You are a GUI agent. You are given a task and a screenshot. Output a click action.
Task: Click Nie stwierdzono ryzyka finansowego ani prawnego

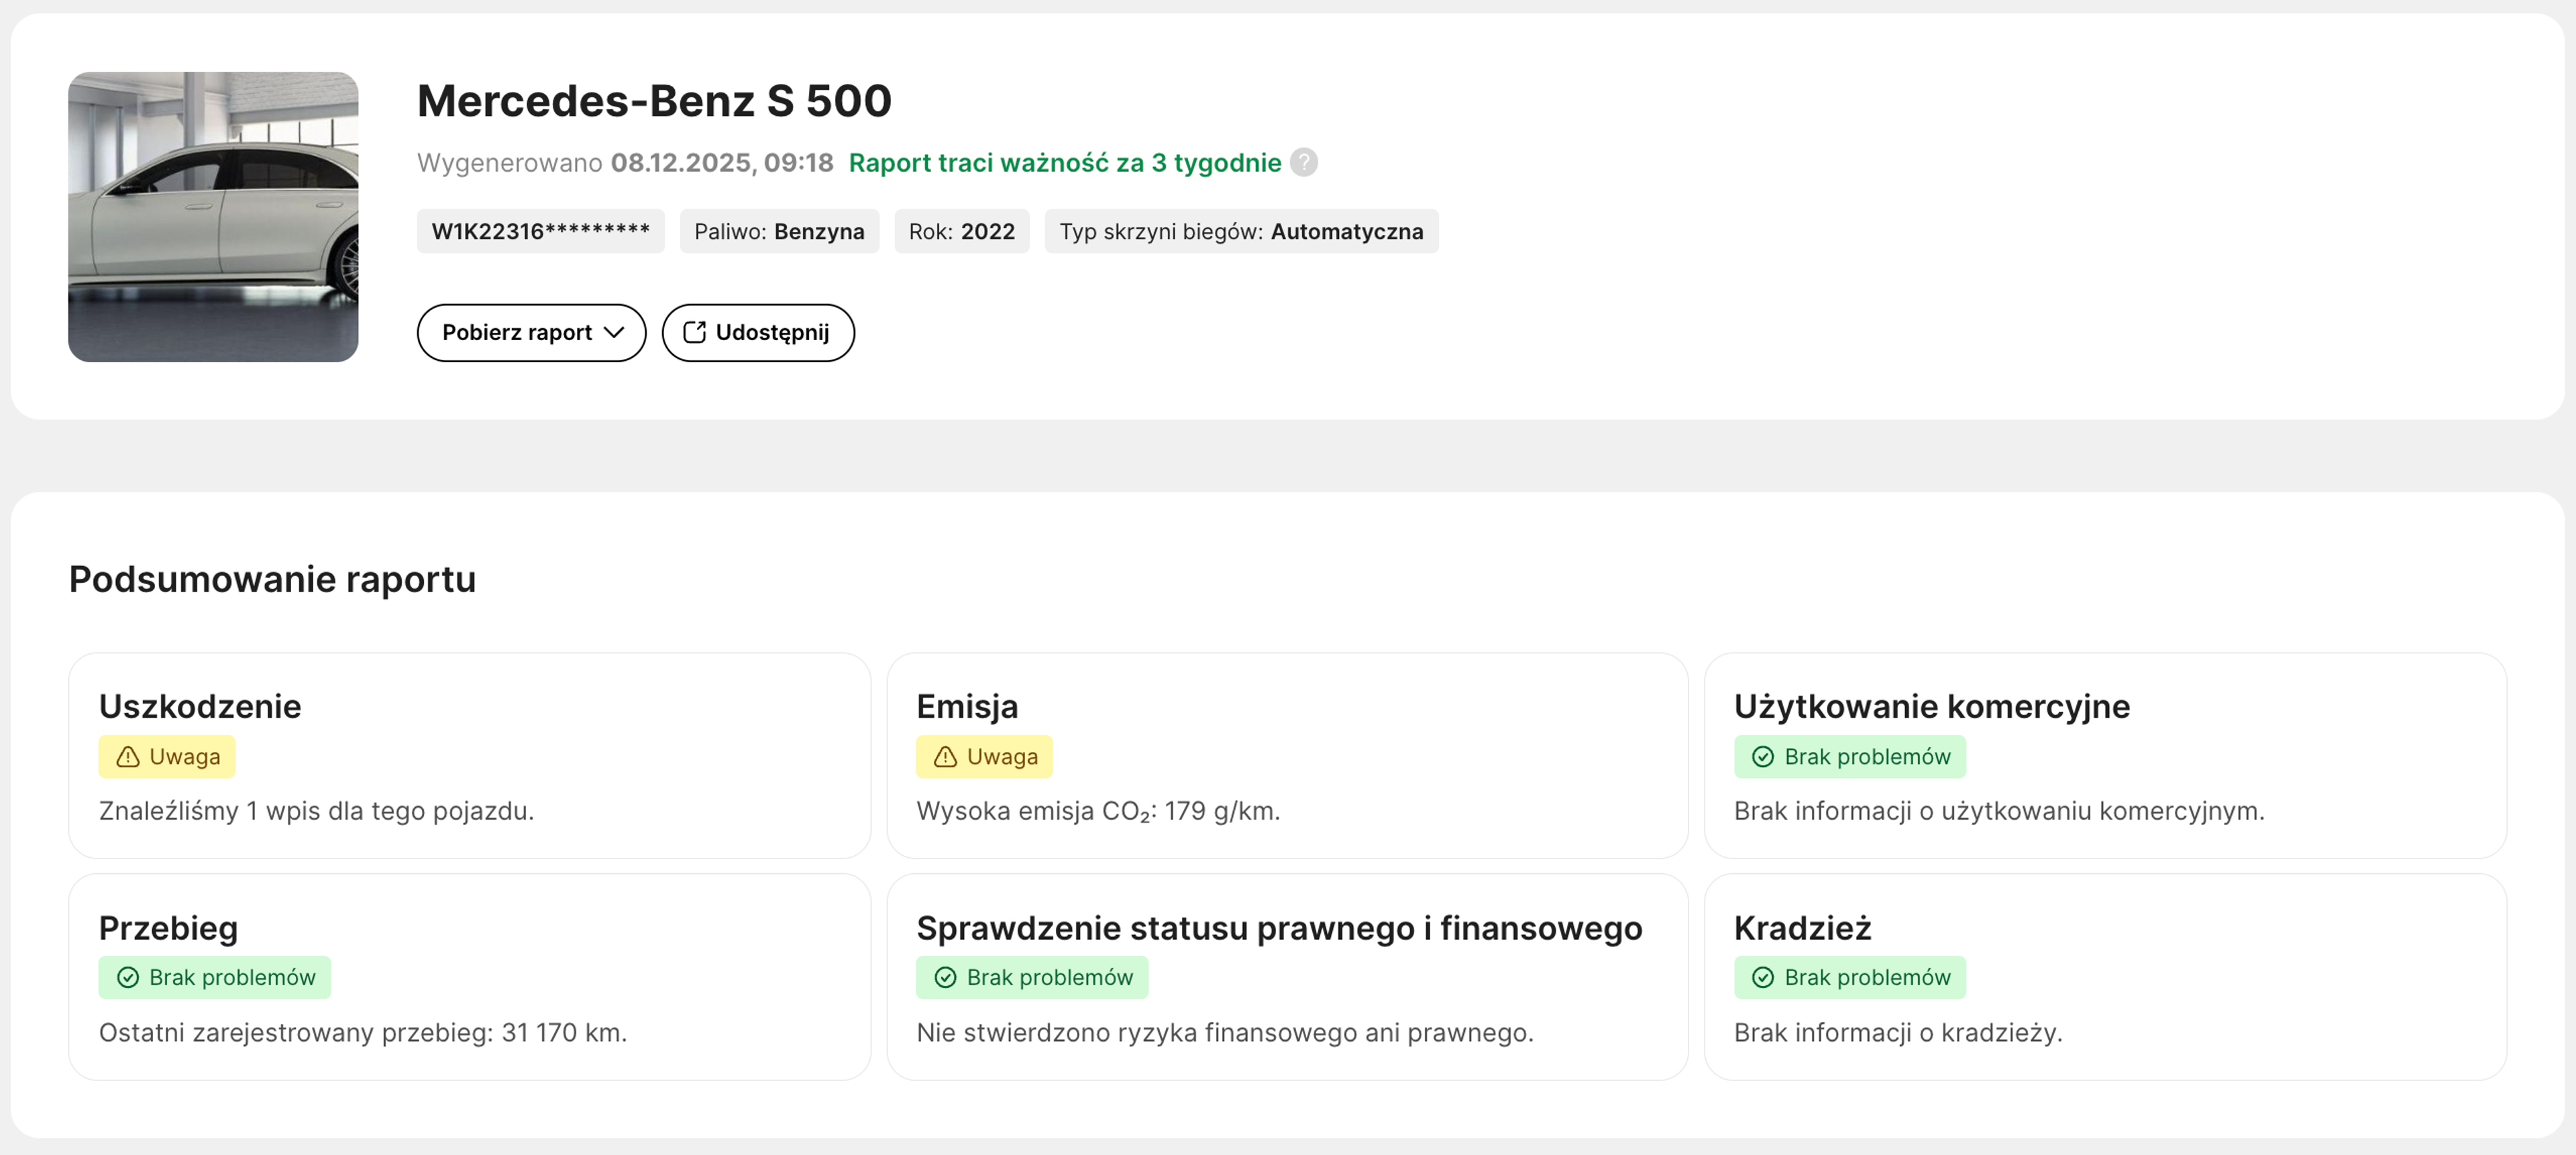tap(1225, 1033)
